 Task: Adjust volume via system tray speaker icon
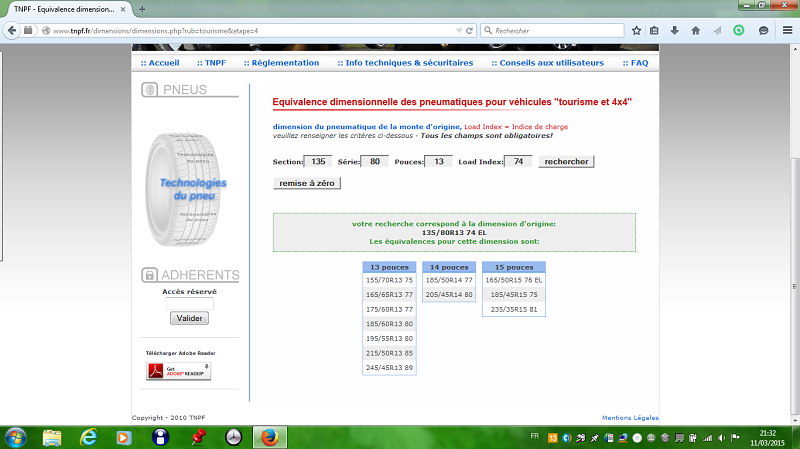coord(722,437)
